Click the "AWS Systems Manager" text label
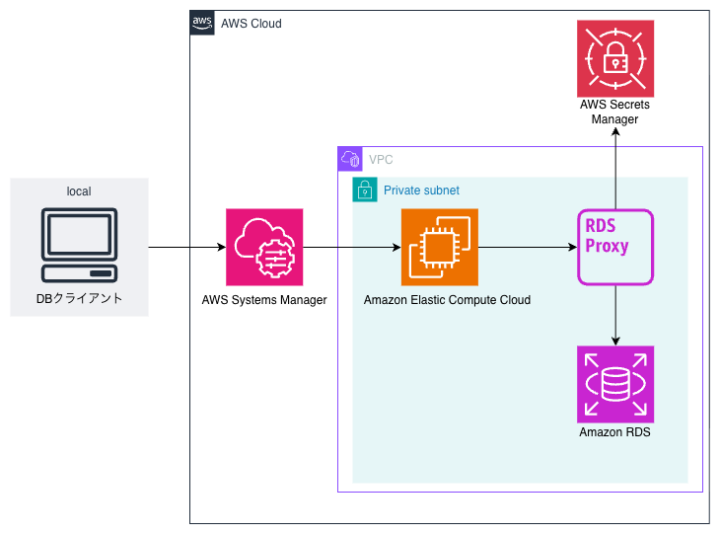This screenshot has height=534, width=720. click(x=264, y=300)
